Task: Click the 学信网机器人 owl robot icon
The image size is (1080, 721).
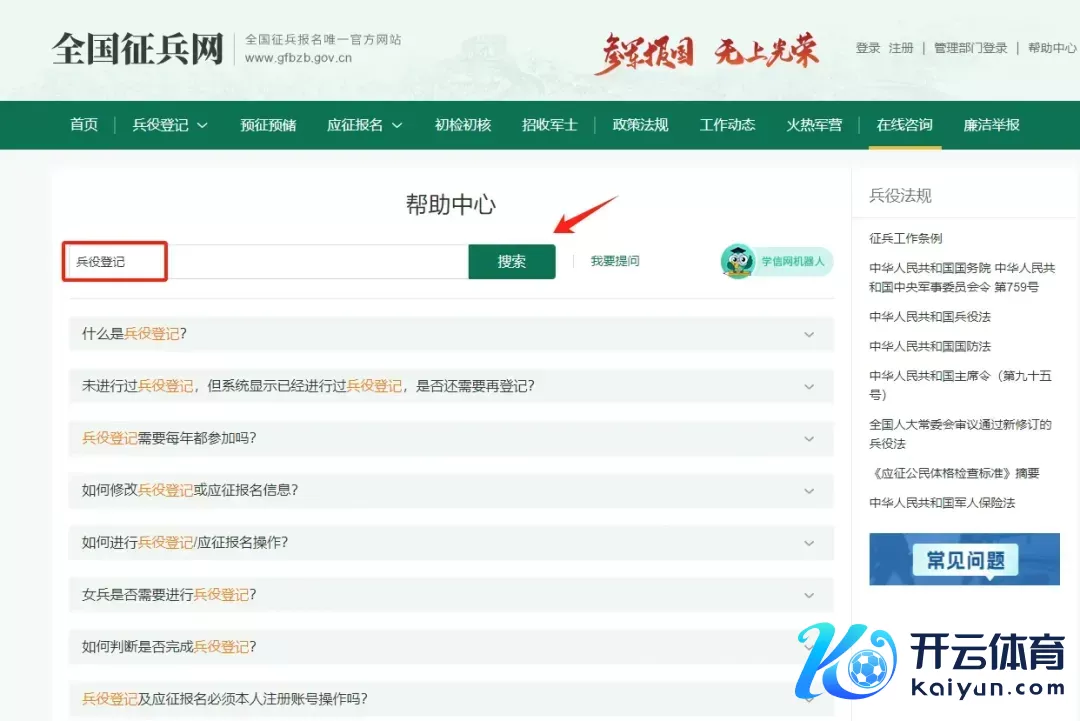Action: [x=738, y=261]
